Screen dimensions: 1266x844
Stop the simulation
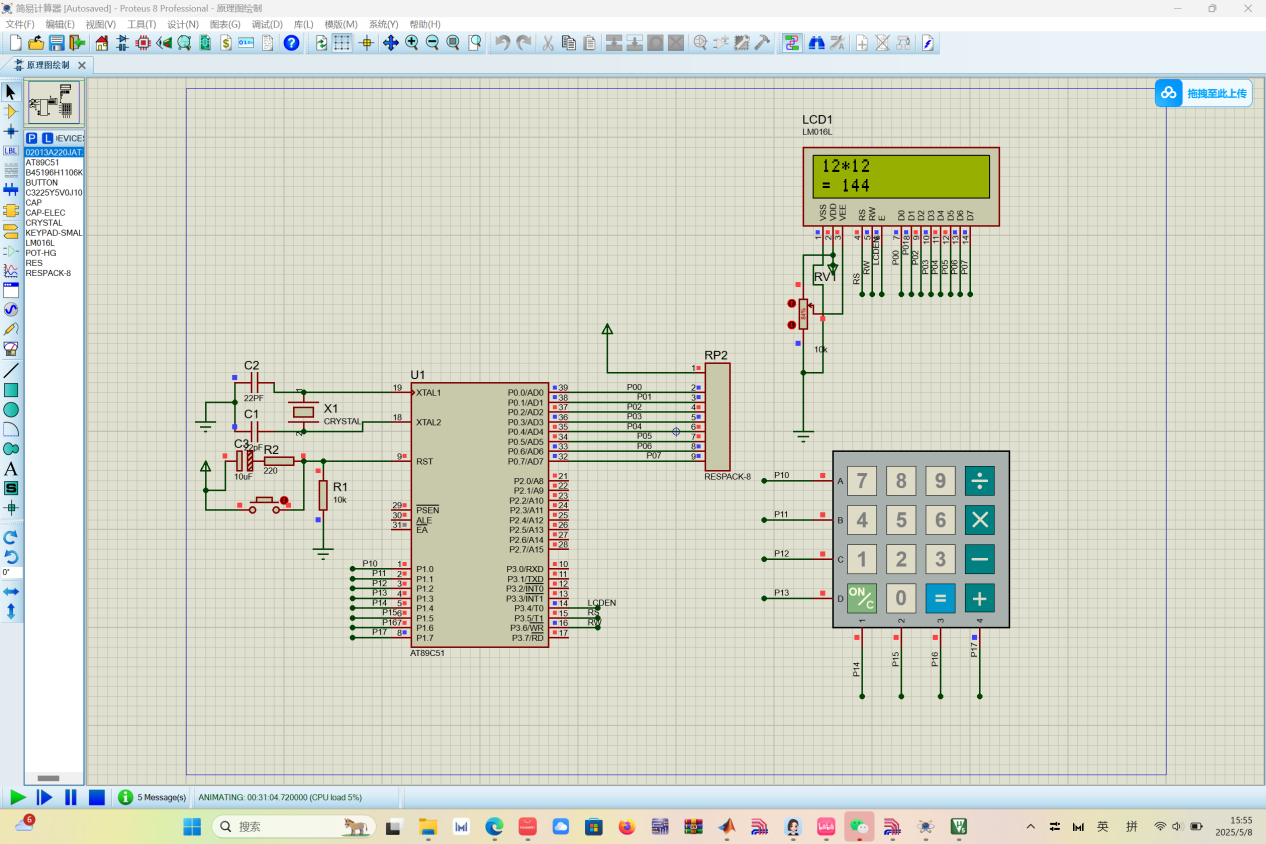click(x=97, y=797)
